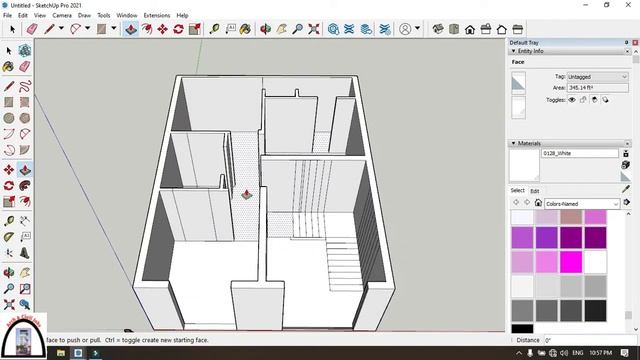Click the Area value field

point(598,88)
